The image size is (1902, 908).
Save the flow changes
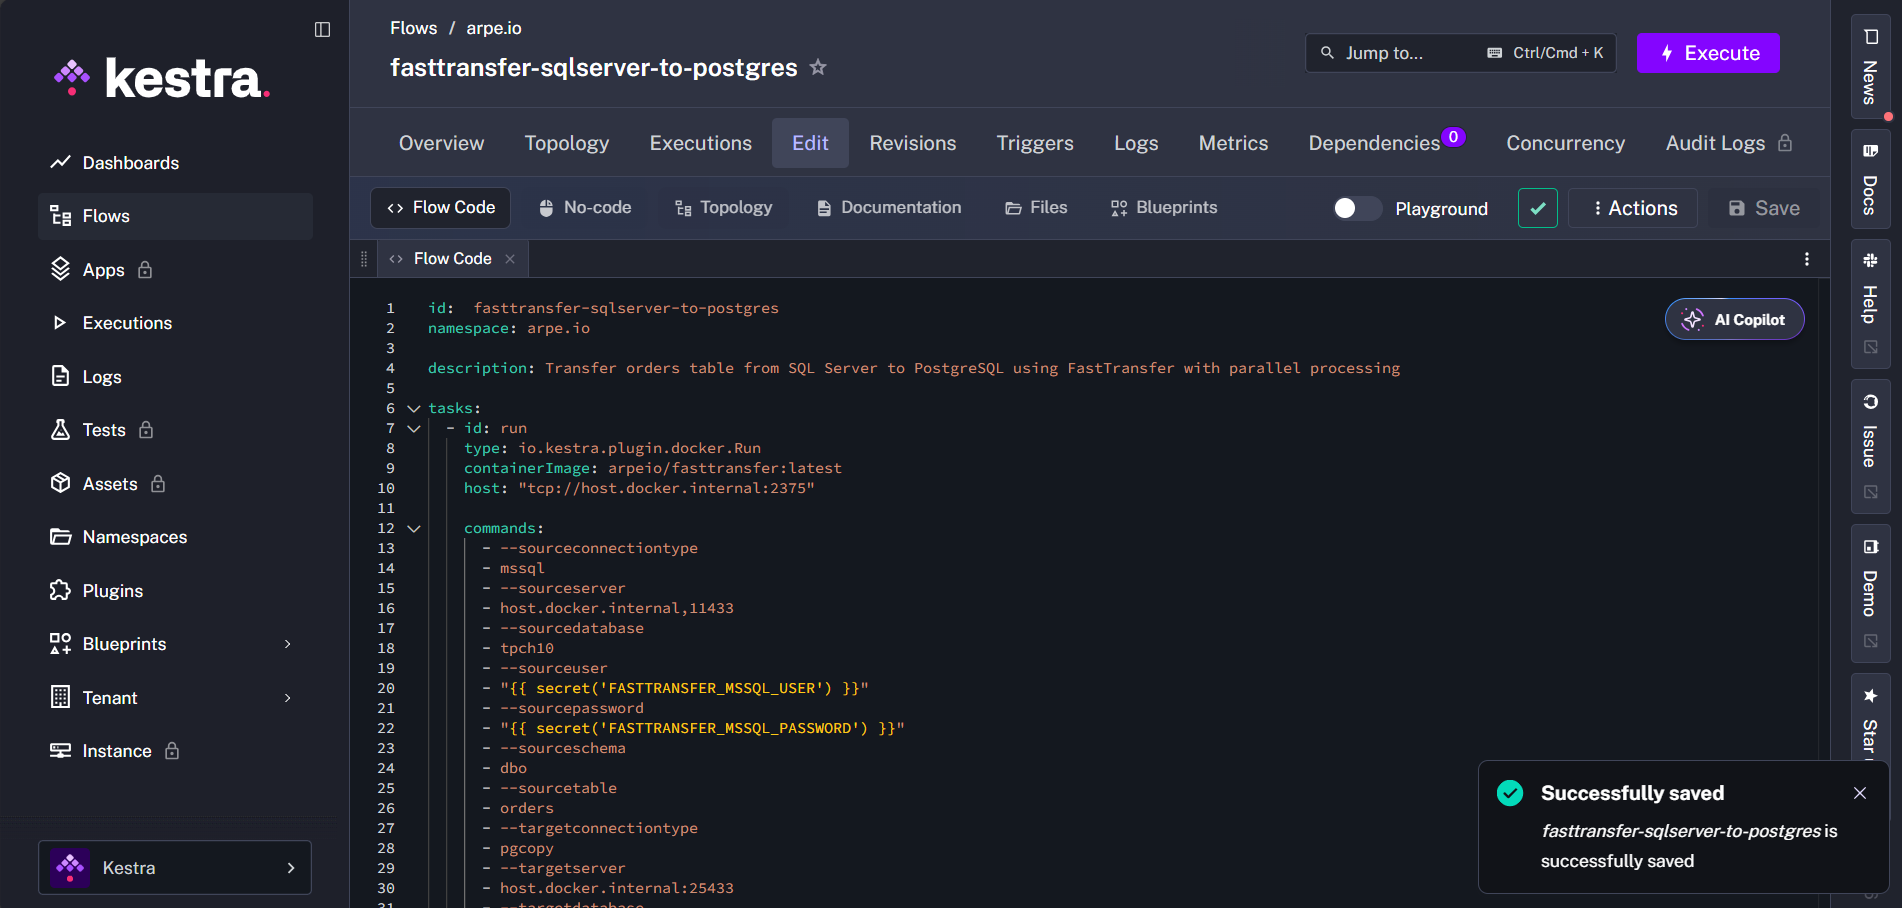1764,207
